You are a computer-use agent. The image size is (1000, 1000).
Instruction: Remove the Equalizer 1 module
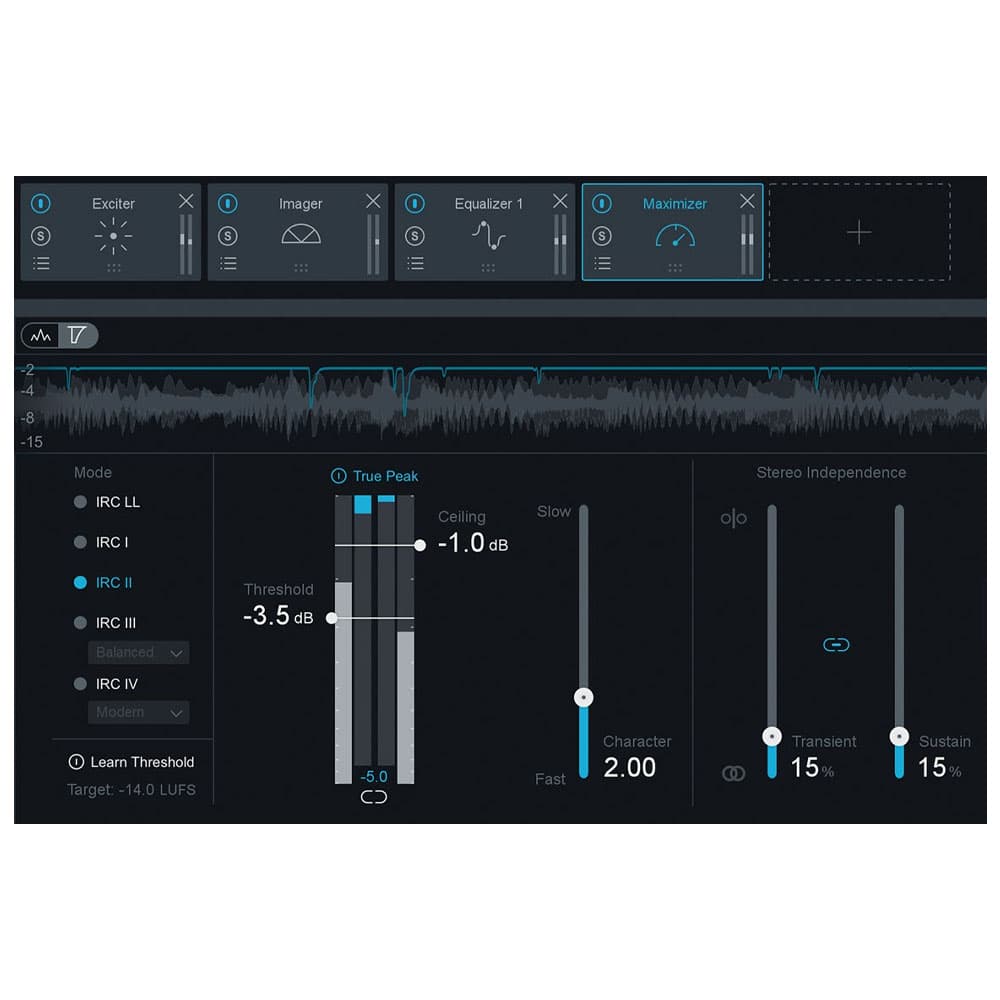[560, 201]
